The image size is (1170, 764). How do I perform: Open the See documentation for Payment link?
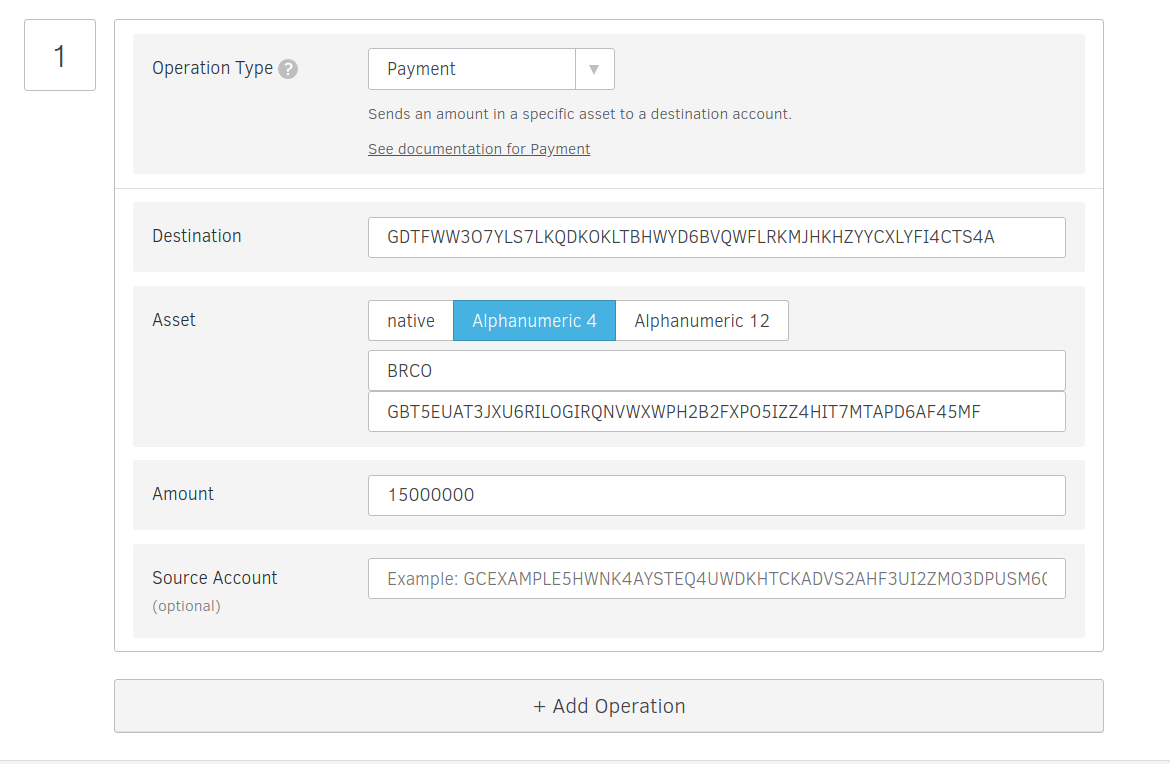point(479,149)
